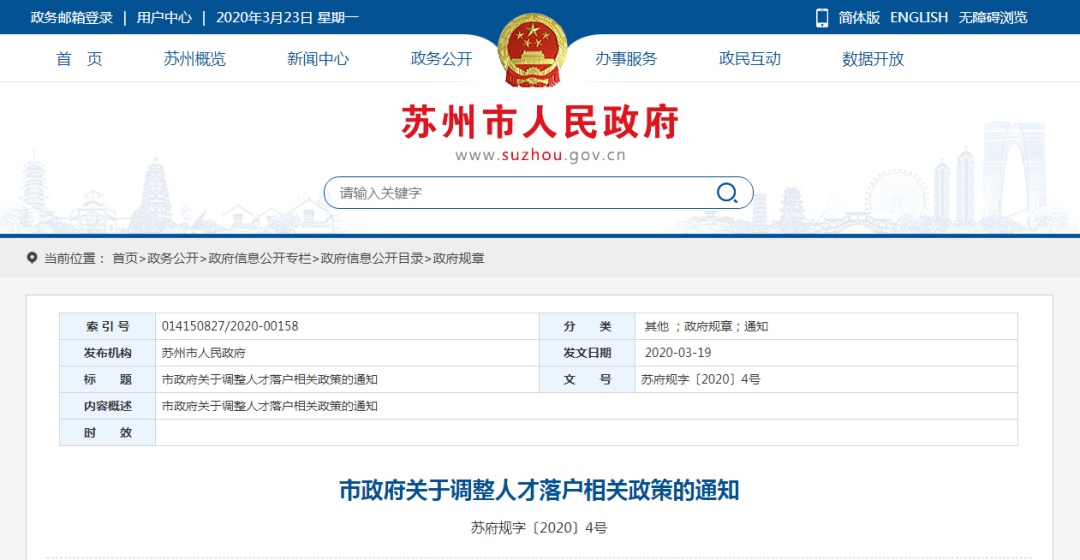Click the 发文日期 label cell

(x=588, y=353)
